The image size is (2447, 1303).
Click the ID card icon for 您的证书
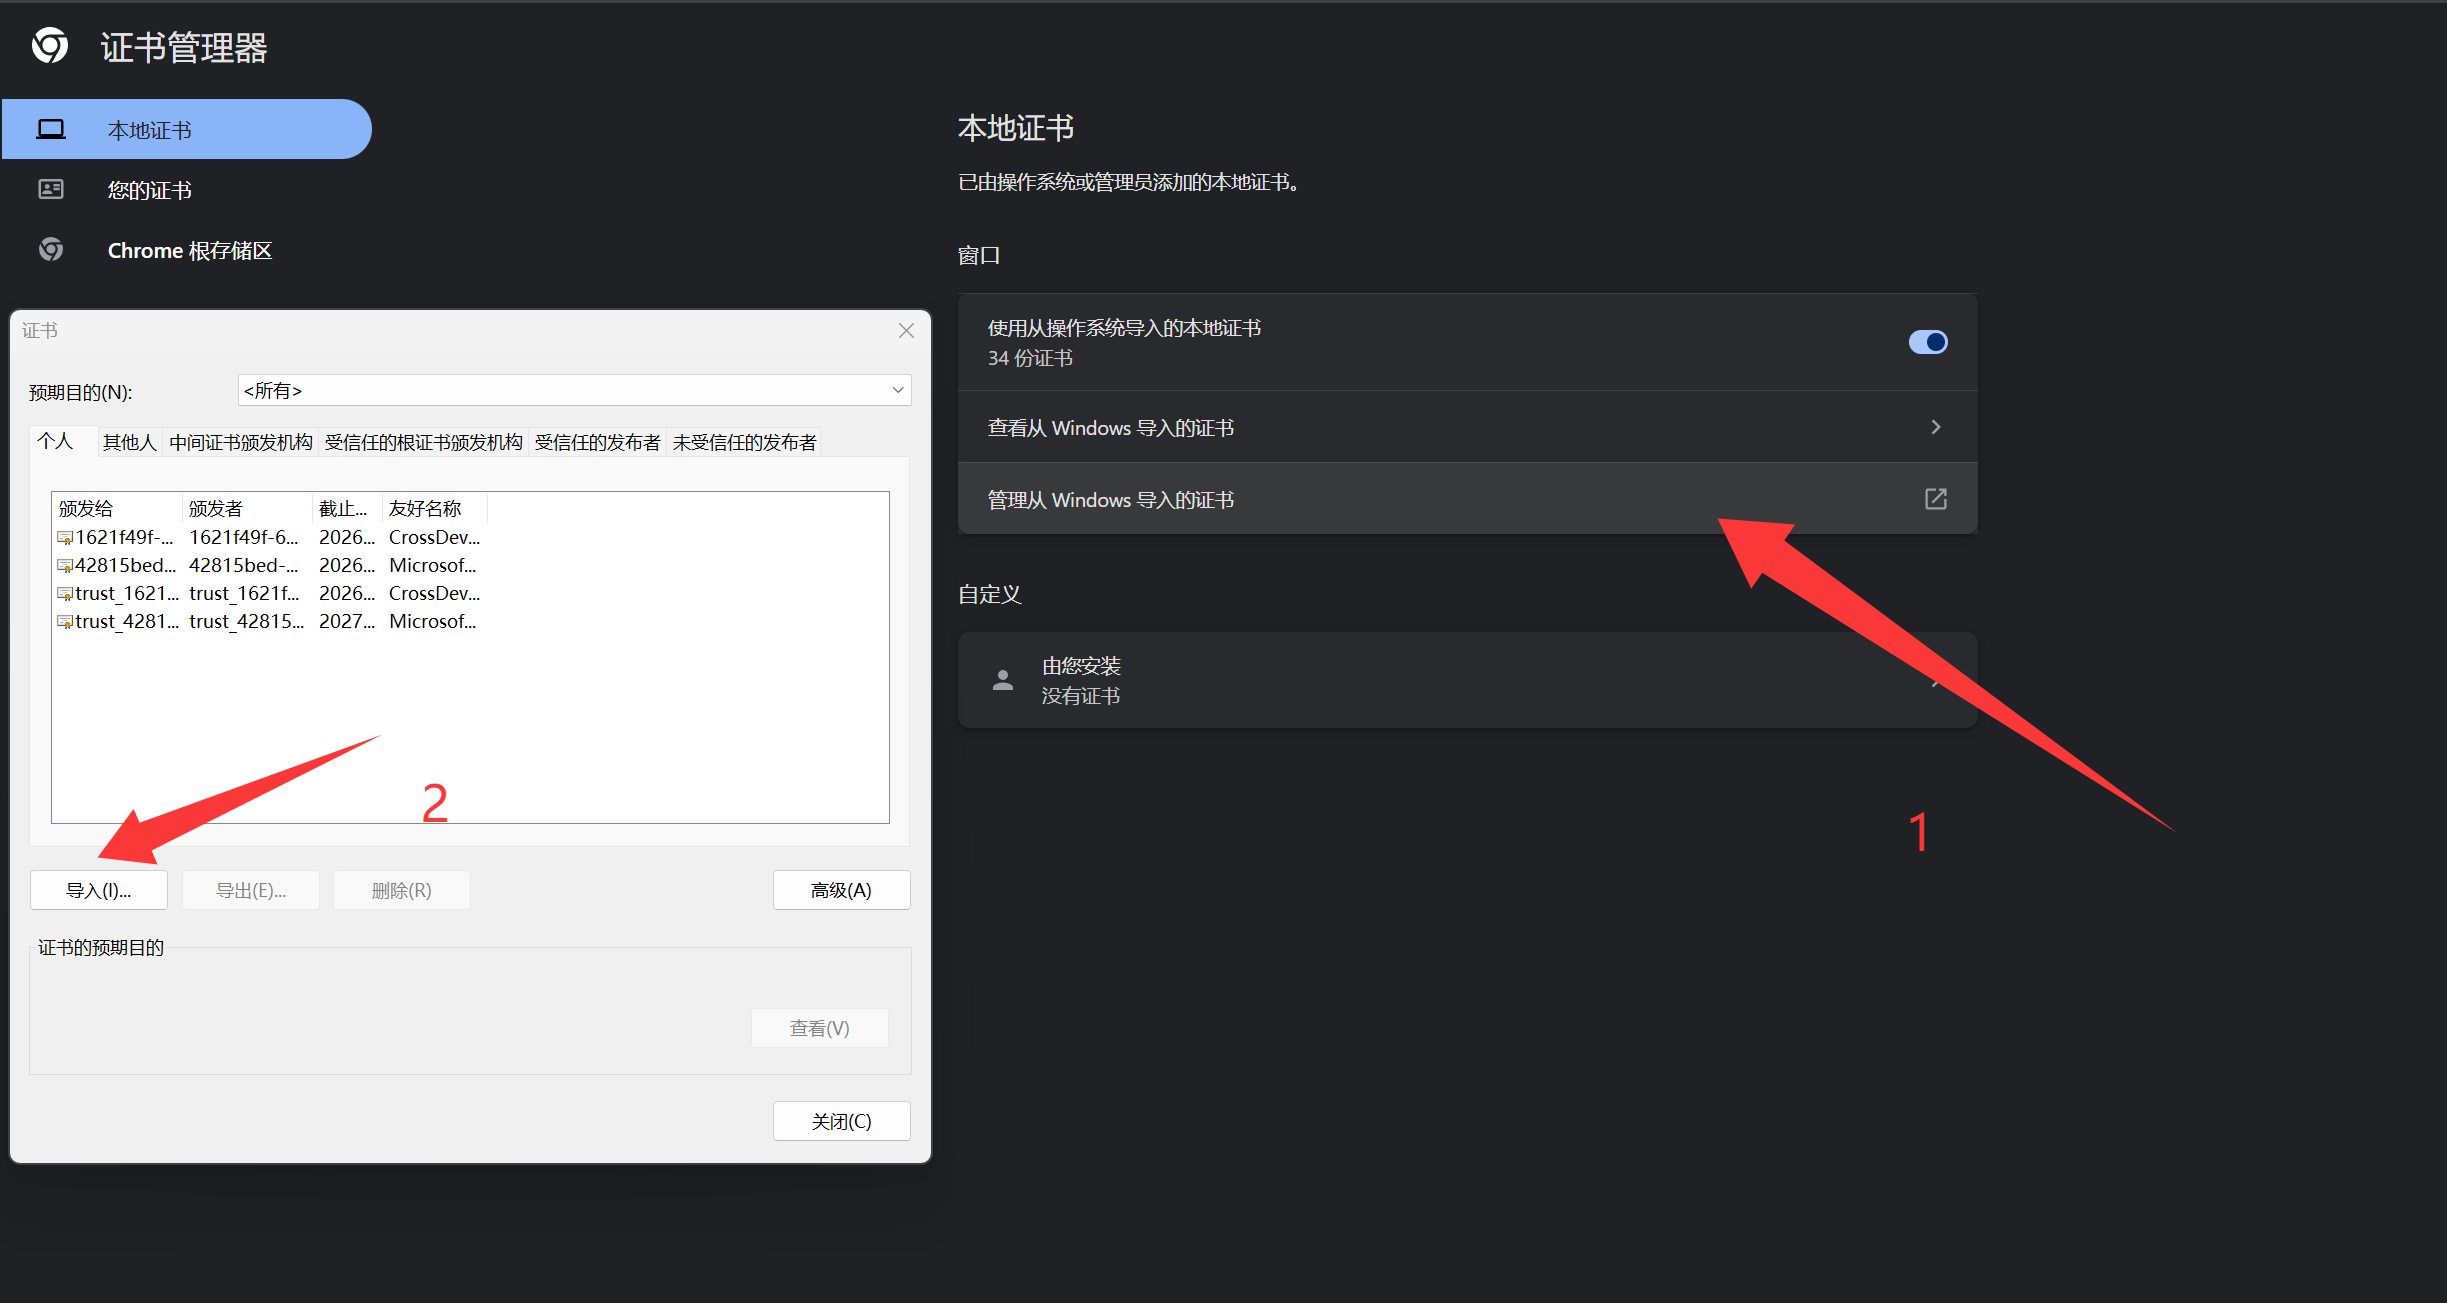[51, 189]
